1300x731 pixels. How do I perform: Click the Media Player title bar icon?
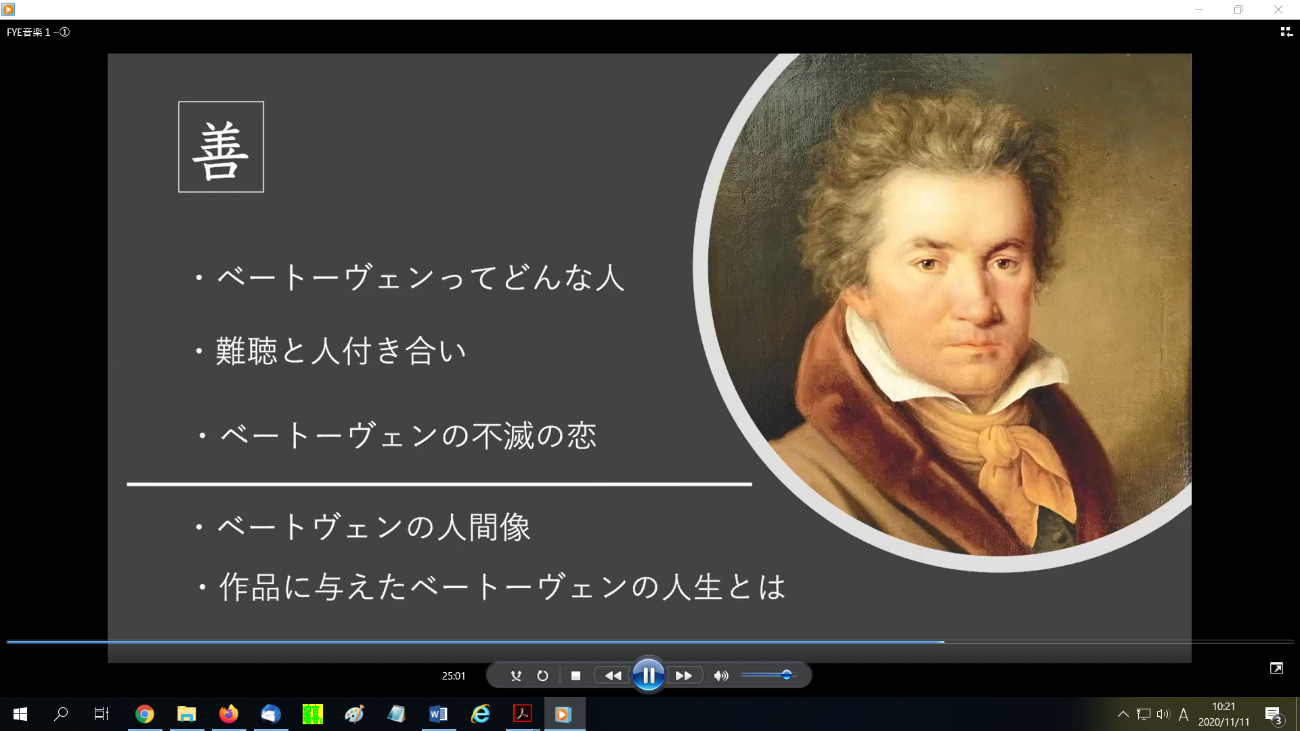8,9
